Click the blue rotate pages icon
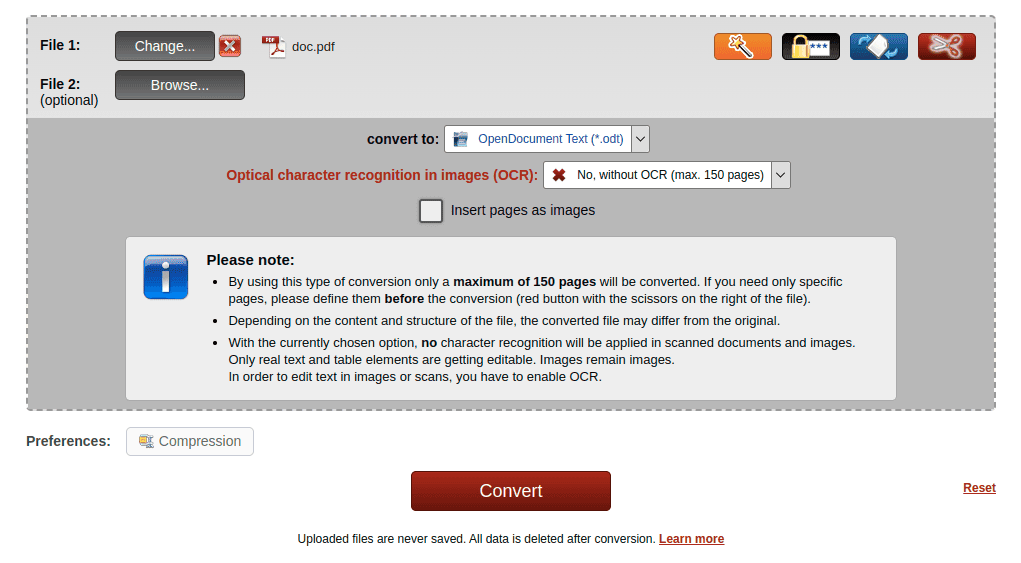 878,46
